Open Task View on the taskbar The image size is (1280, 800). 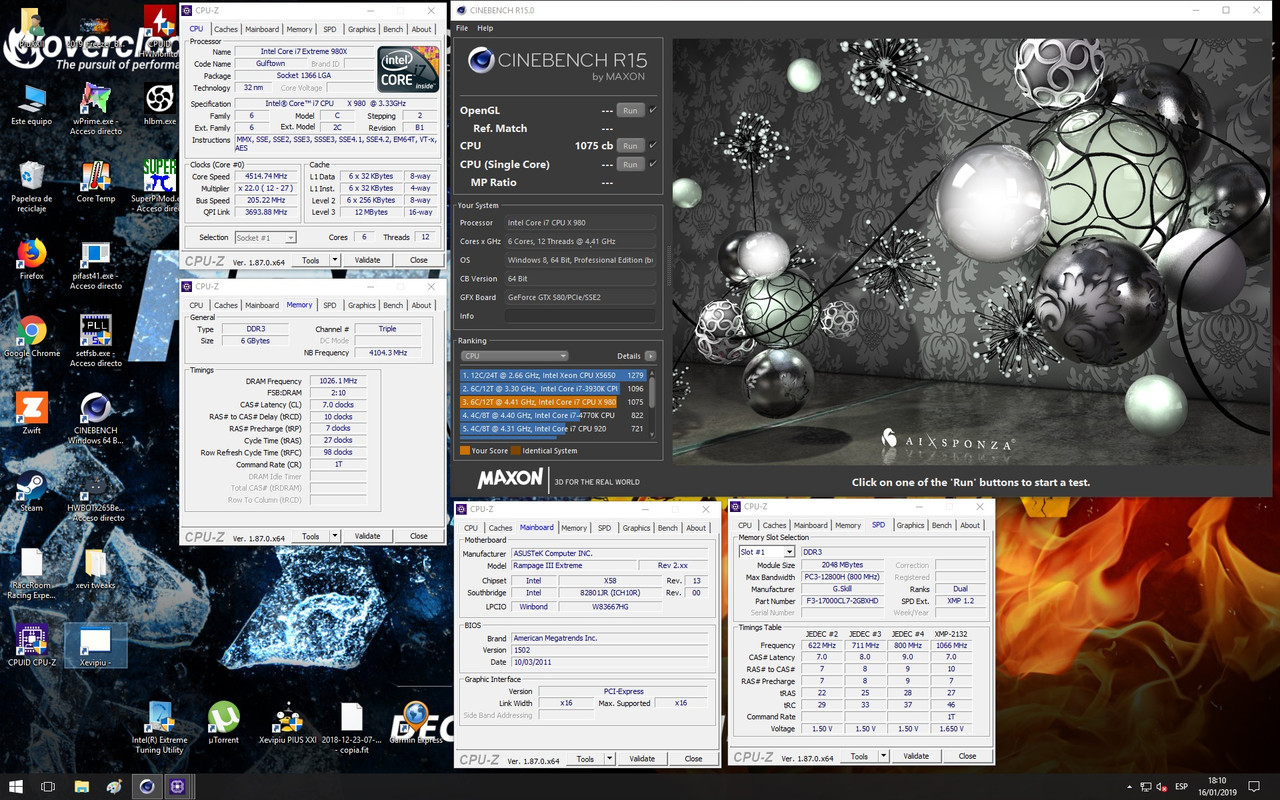click(50, 786)
